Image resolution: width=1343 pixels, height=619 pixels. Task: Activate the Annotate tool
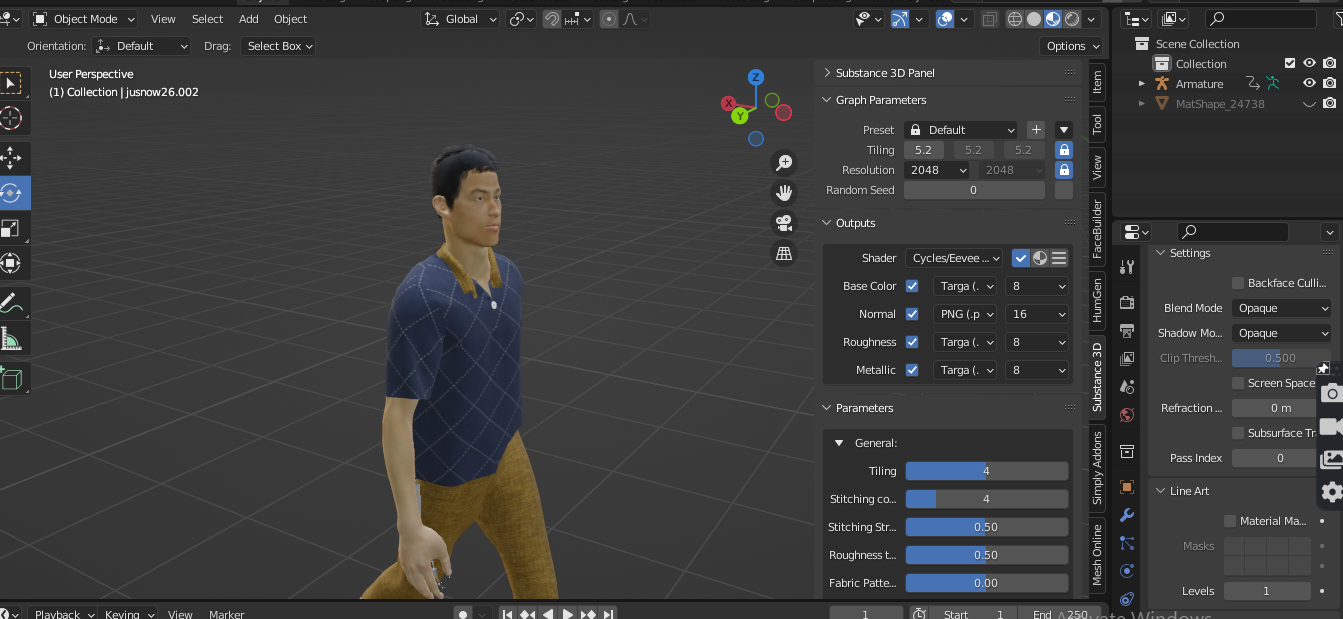pyautogui.click(x=11, y=301)
